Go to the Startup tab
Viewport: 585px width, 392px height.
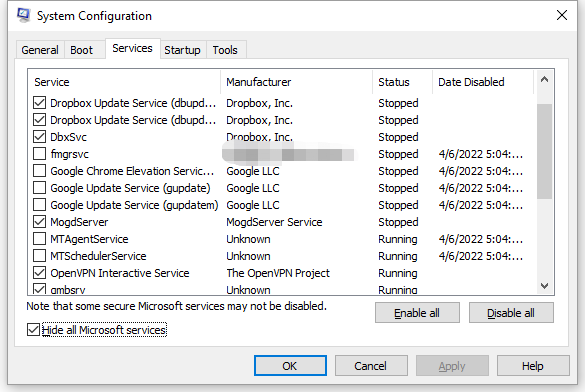(x=182, y=50)
